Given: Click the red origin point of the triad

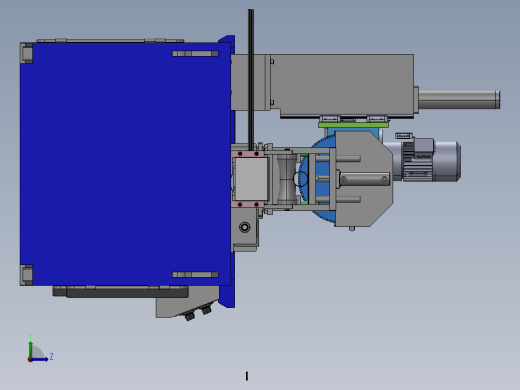Looking at the screenshot, I should (x=30, y=360).
